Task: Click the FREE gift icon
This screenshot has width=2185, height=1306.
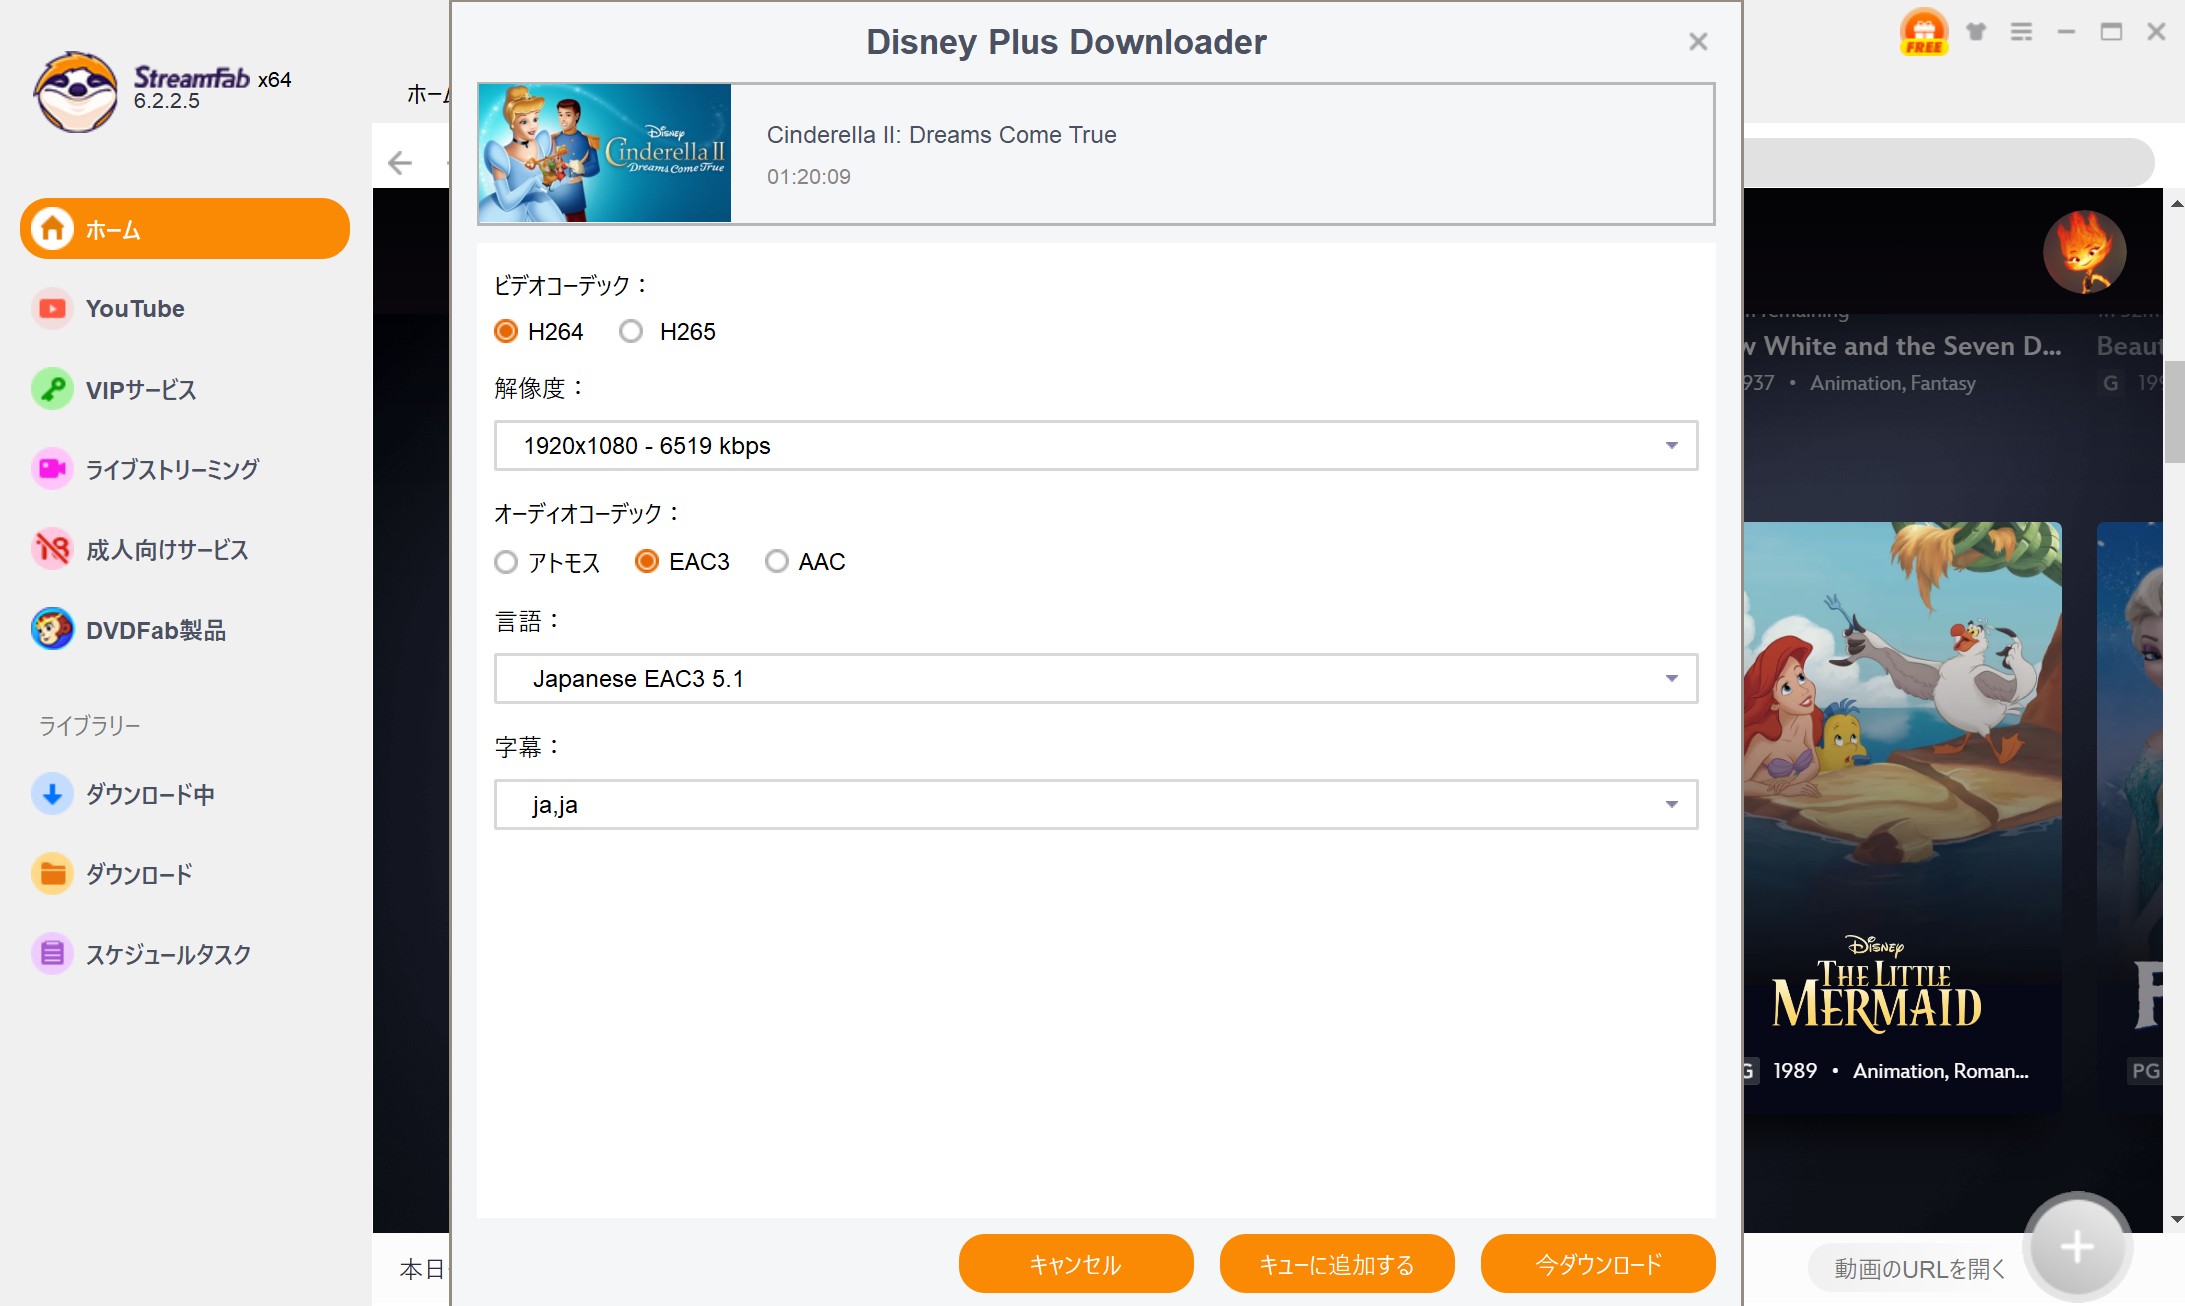Action: tap(1924, 32)
